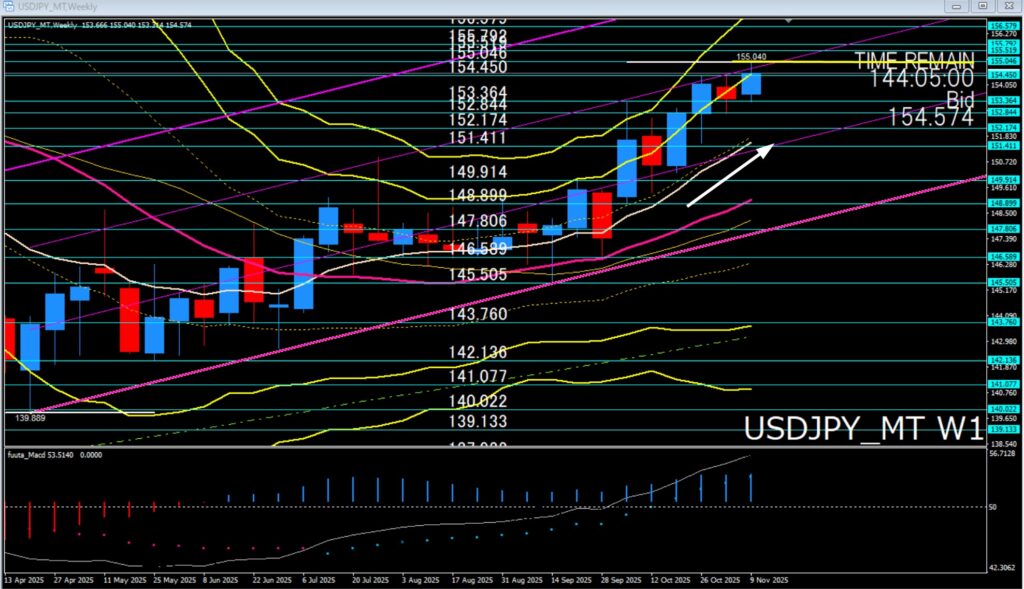Select the TIME REMAIN text label
This screenshot has height=589, width=1024.
(x=913, y=60)
